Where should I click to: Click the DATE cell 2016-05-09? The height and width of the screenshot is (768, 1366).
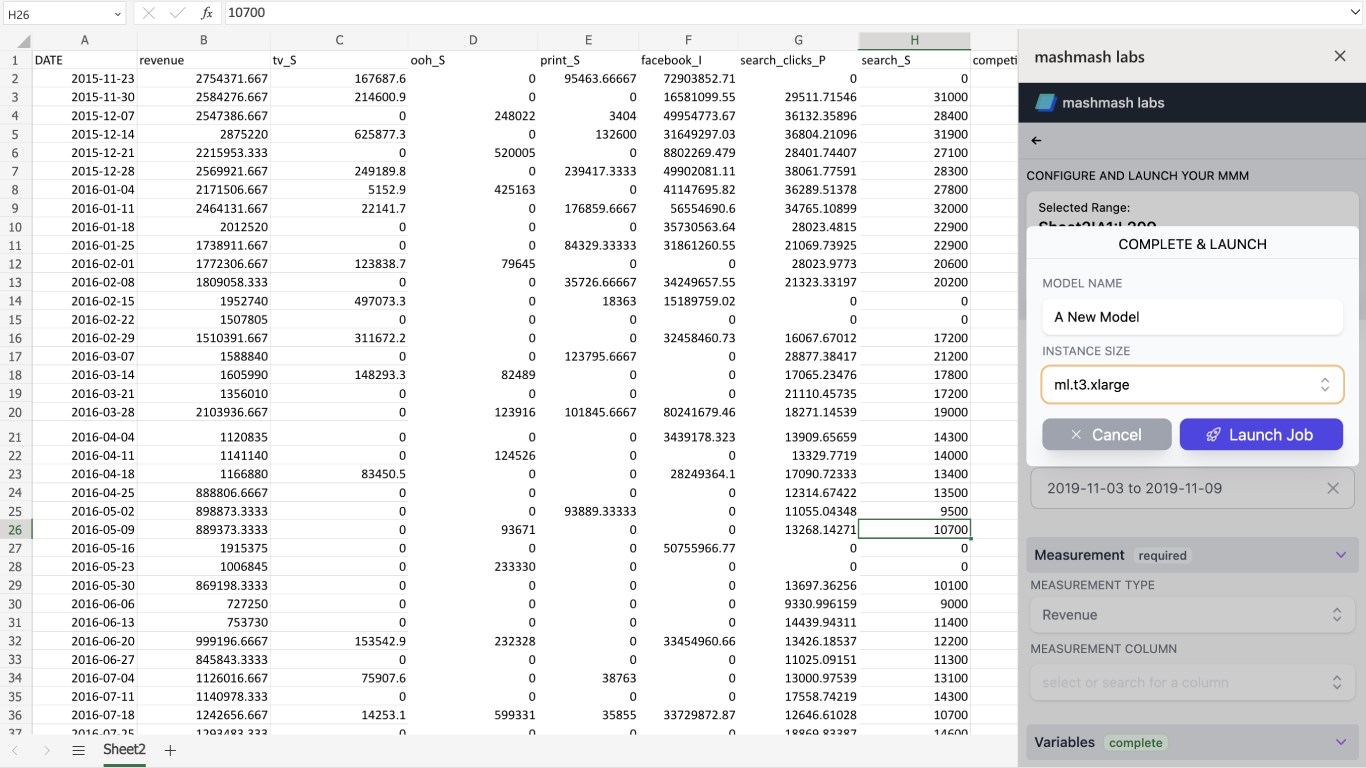(x=84, y=529)
